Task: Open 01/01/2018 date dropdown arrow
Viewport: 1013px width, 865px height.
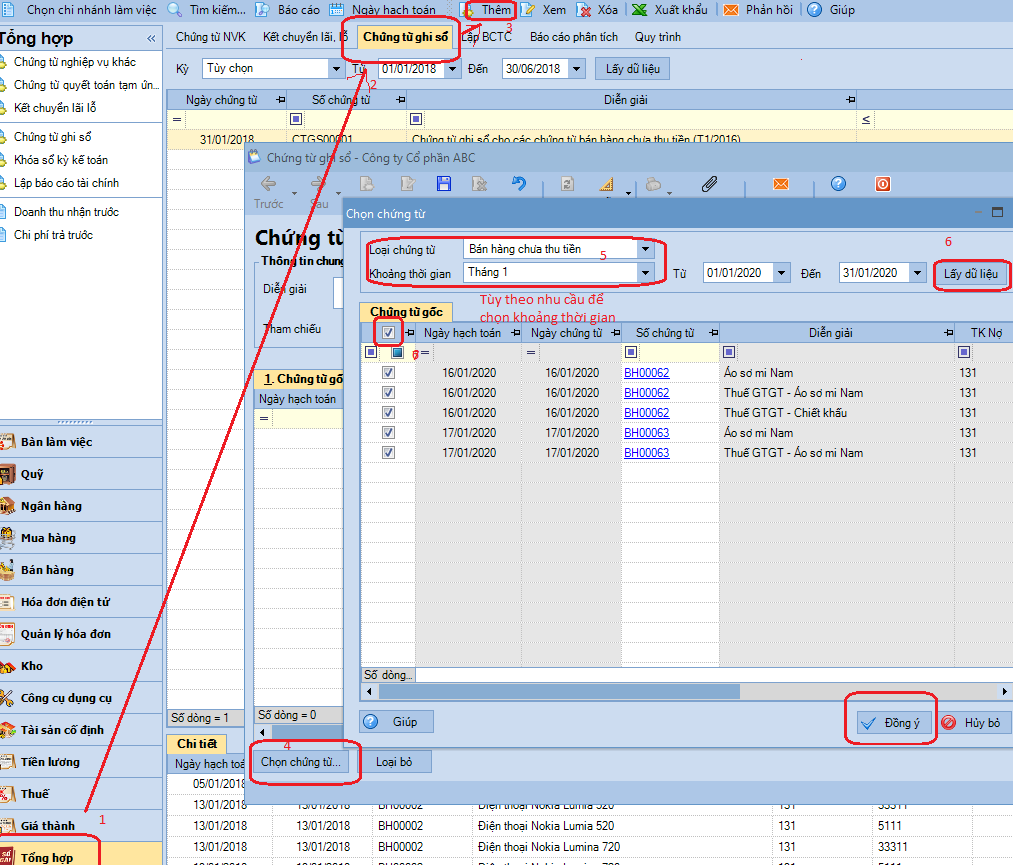Action: [453, 68]
